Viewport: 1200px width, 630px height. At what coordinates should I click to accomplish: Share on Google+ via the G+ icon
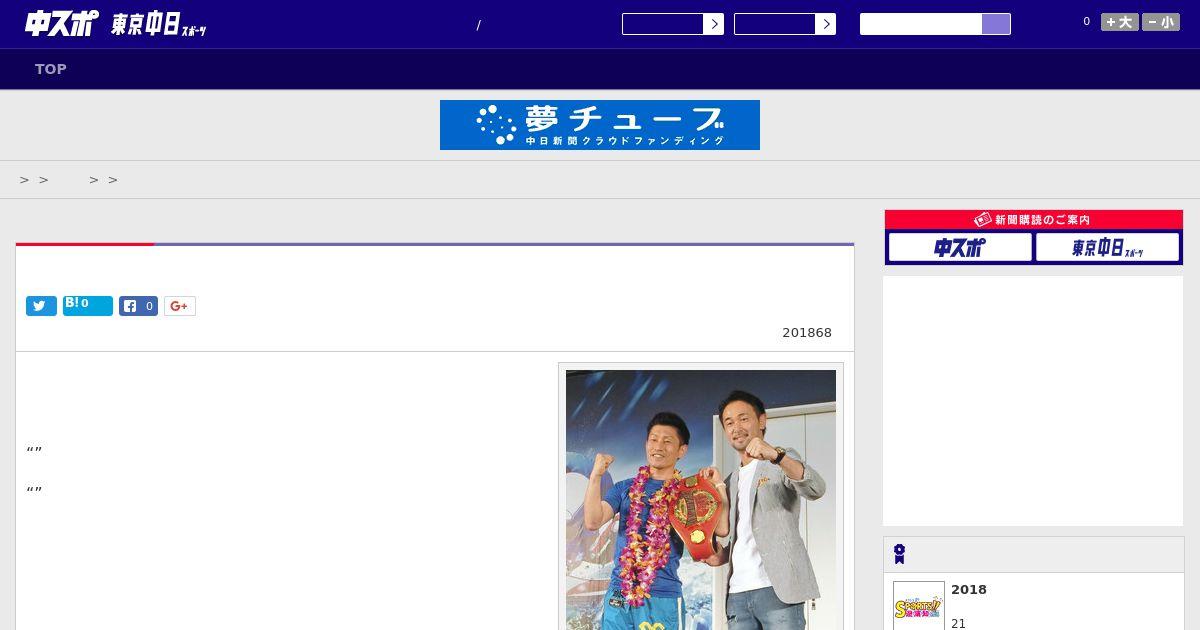180,306
